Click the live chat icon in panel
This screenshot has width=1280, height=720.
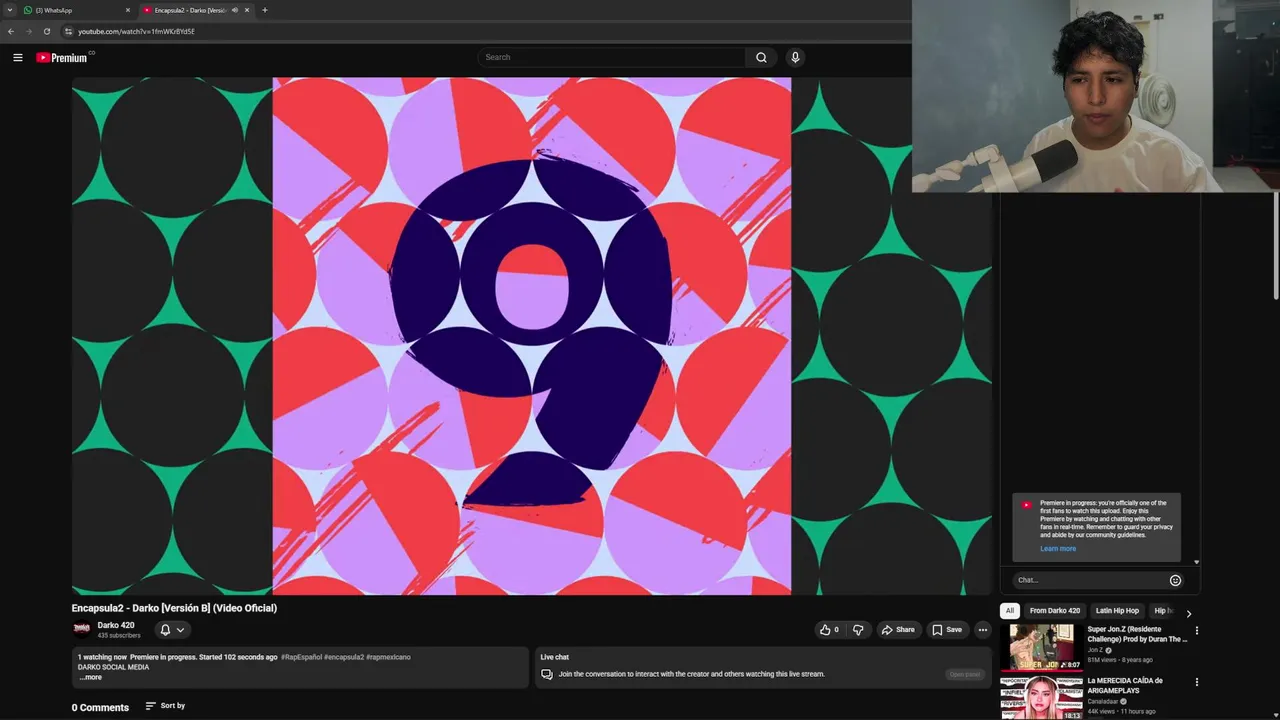(x=547, y=674)
